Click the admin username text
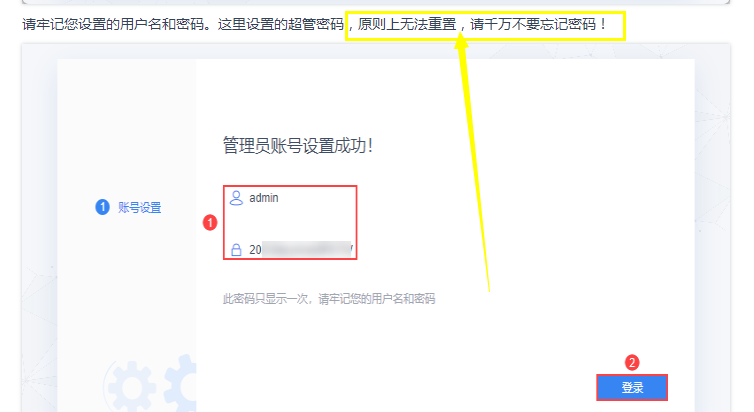The width and height of the screenshot is (754, 412). (x=264, y=198)
